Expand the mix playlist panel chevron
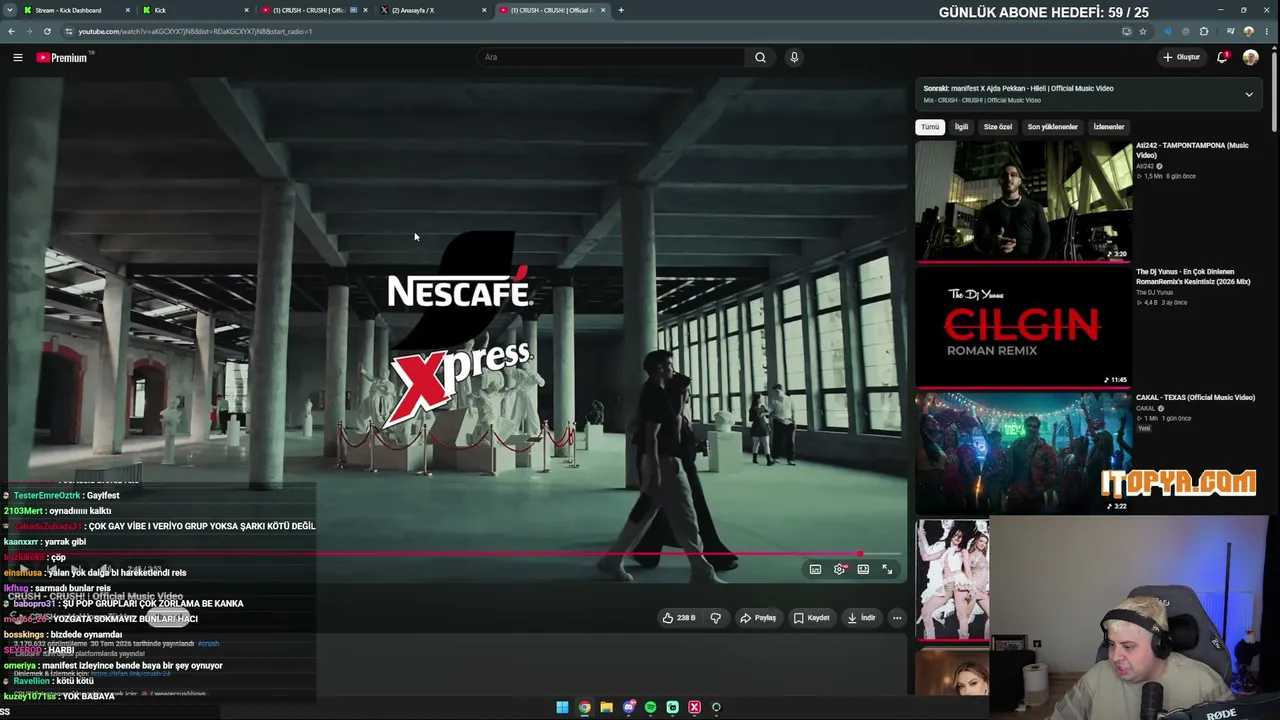 [x=1248, y=94]
